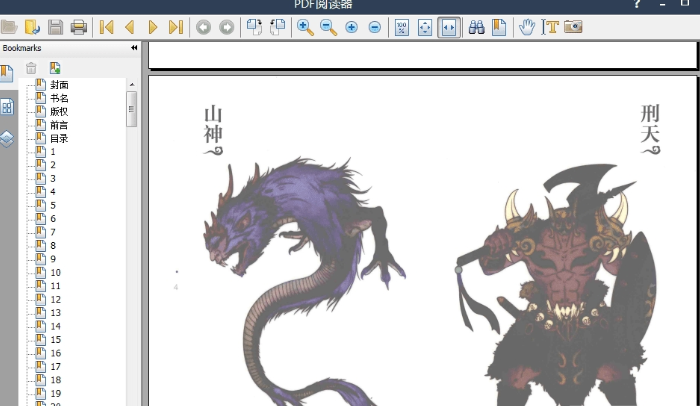This screenshot has width=700, height=406.
Task: Take a snapshot with the camera tool
Action: click(573, 27)
